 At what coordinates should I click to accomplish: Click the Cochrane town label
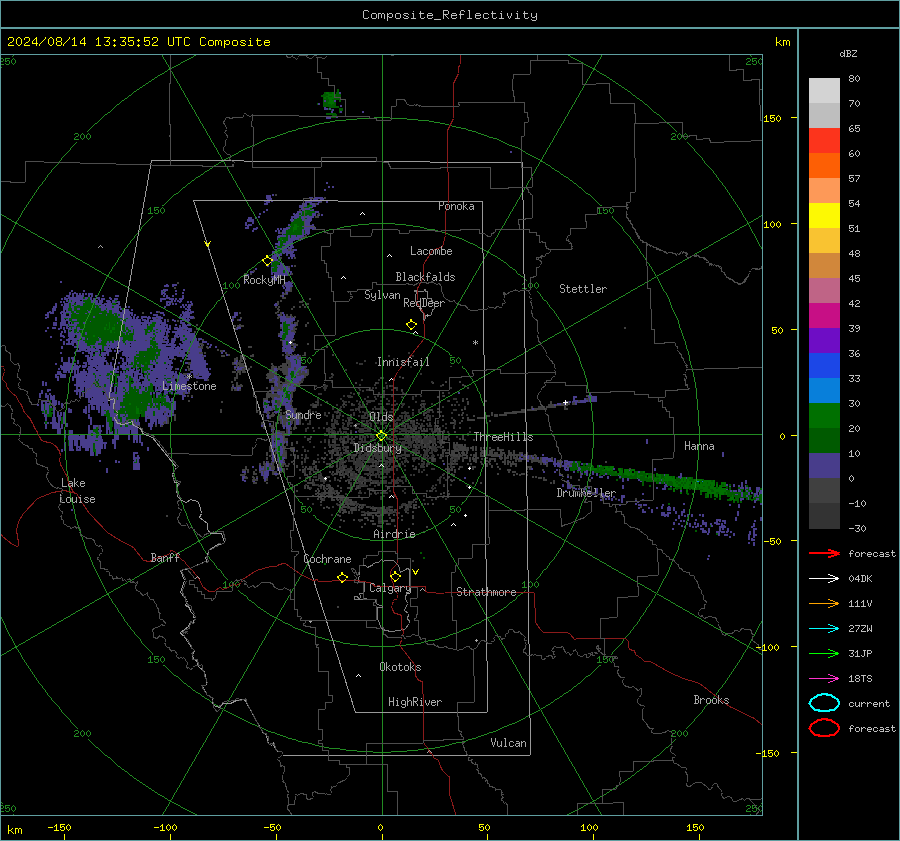tap(327, 559)
